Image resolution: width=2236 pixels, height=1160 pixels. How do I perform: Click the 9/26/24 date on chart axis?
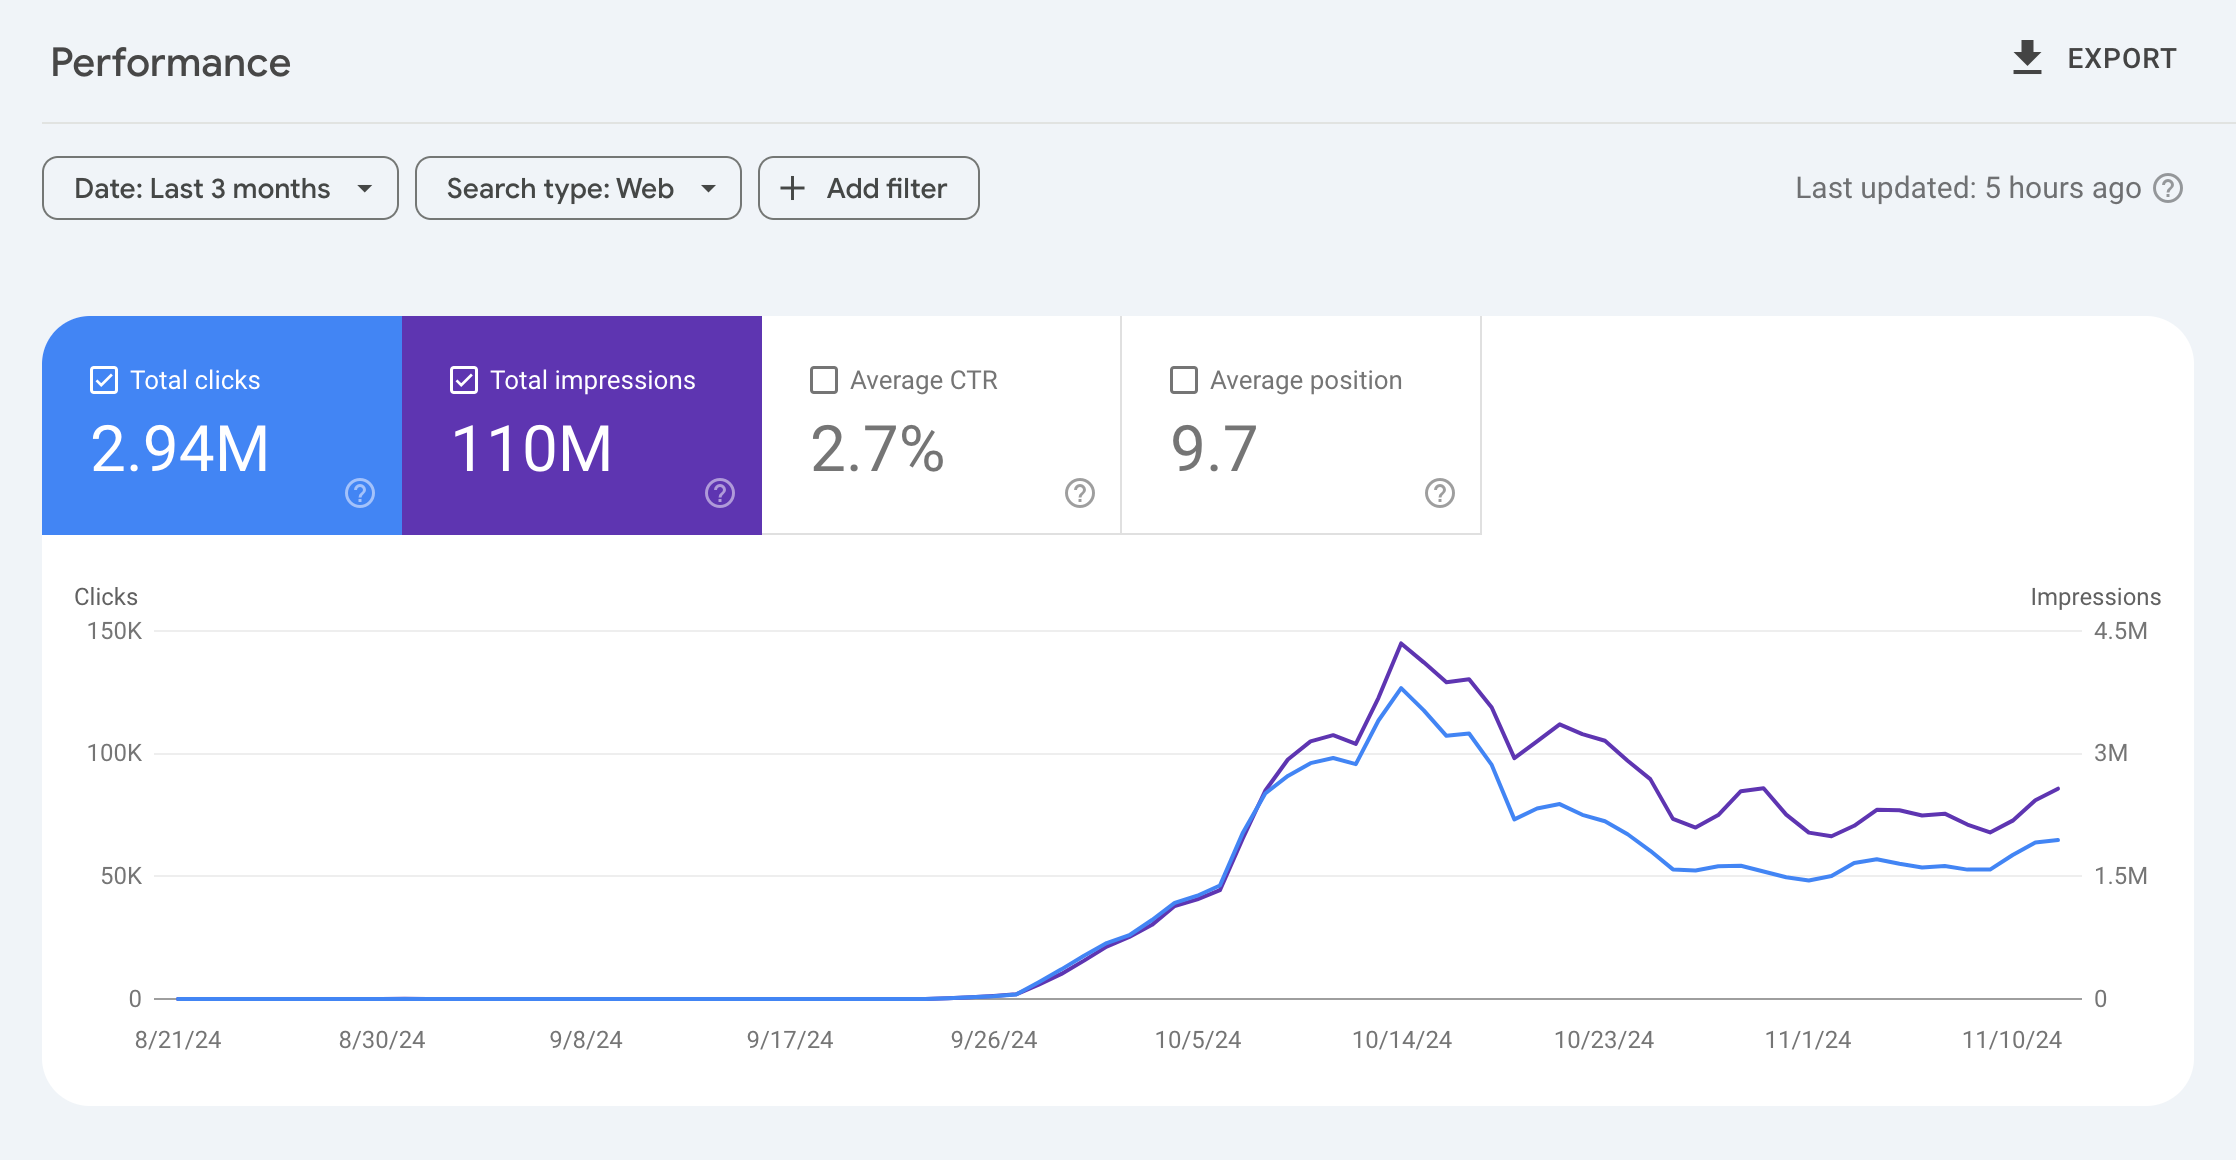tap(994, 1040)
